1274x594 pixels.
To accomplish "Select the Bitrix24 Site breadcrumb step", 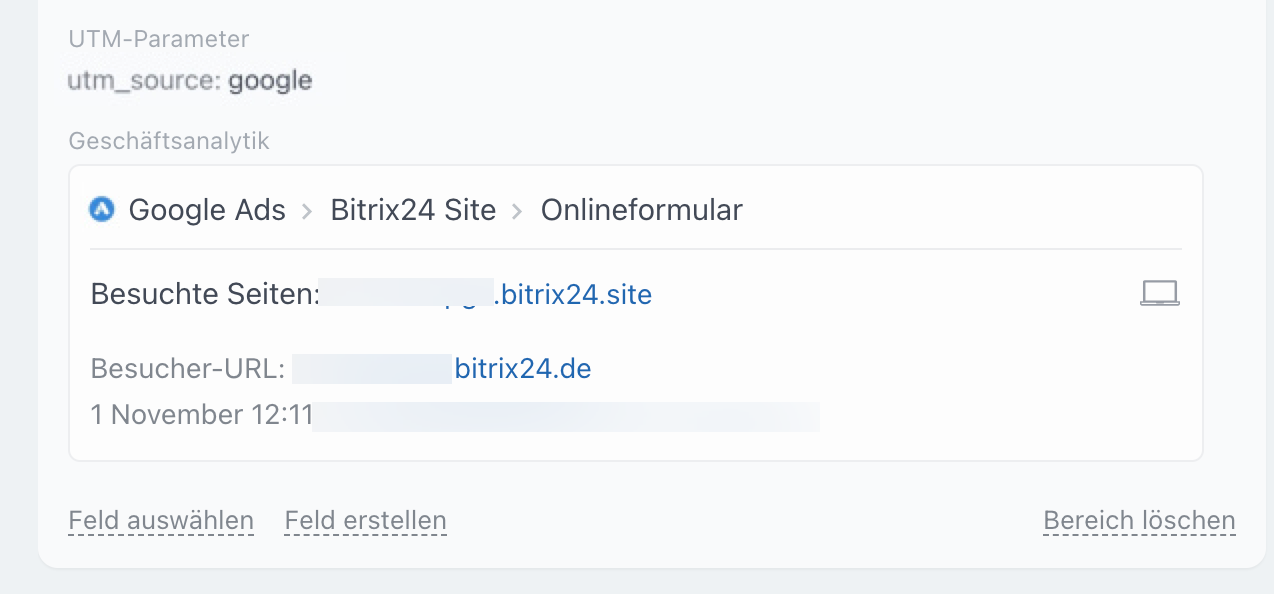I will (413, 210).
